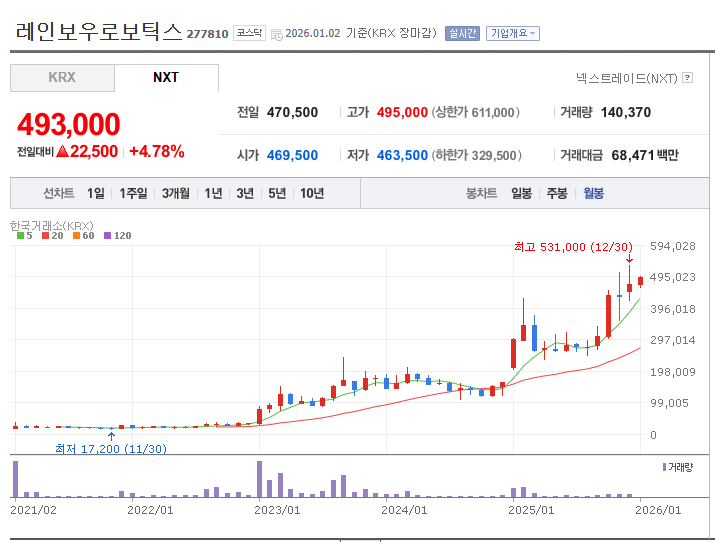715x542 pixels.
Task: Select the NXT tab
Action: (x=166, y=77)
